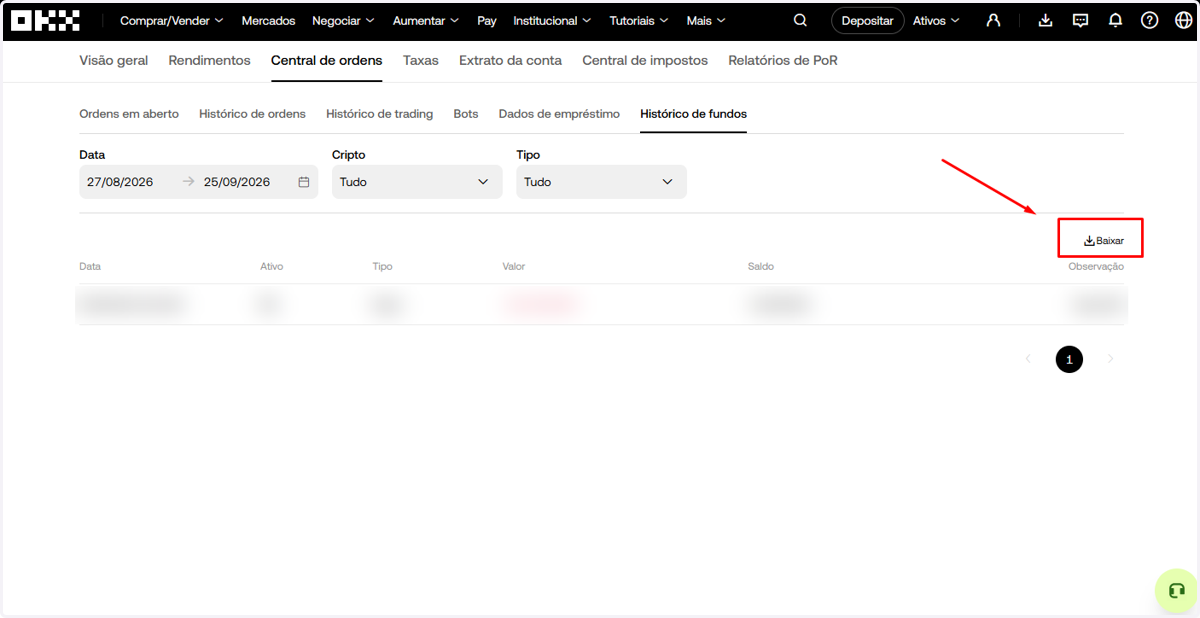Open the help question mark icon
This screenshot has height=618, width=1200.
click(1150, 20)
